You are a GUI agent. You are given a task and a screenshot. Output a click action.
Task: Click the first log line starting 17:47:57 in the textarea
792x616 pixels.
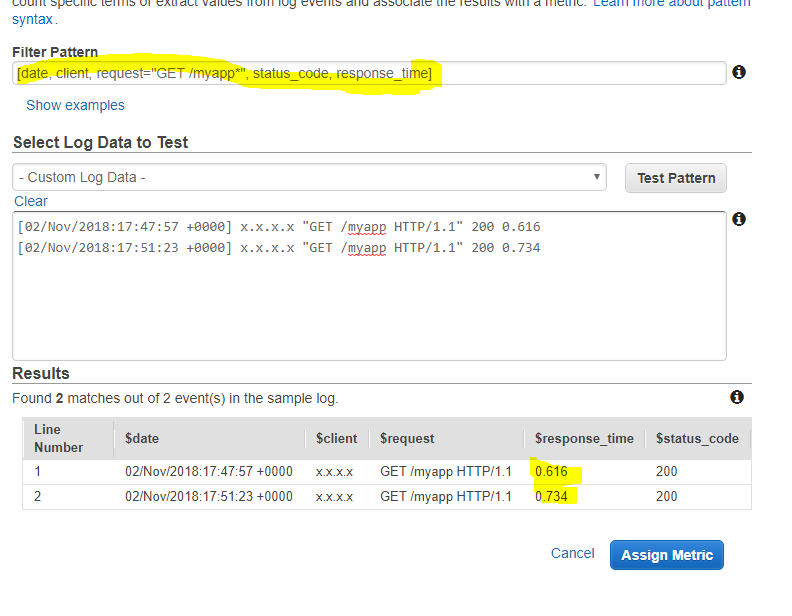[279, 227]
